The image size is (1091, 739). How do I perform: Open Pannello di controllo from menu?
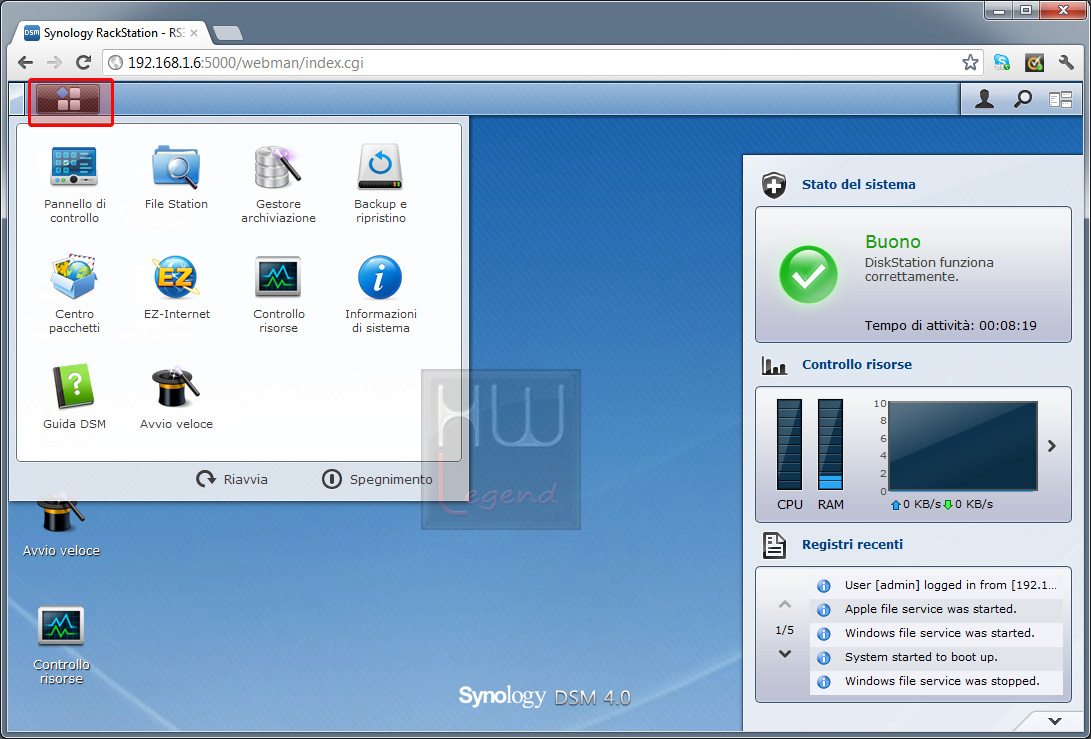(x=74, y=184)
